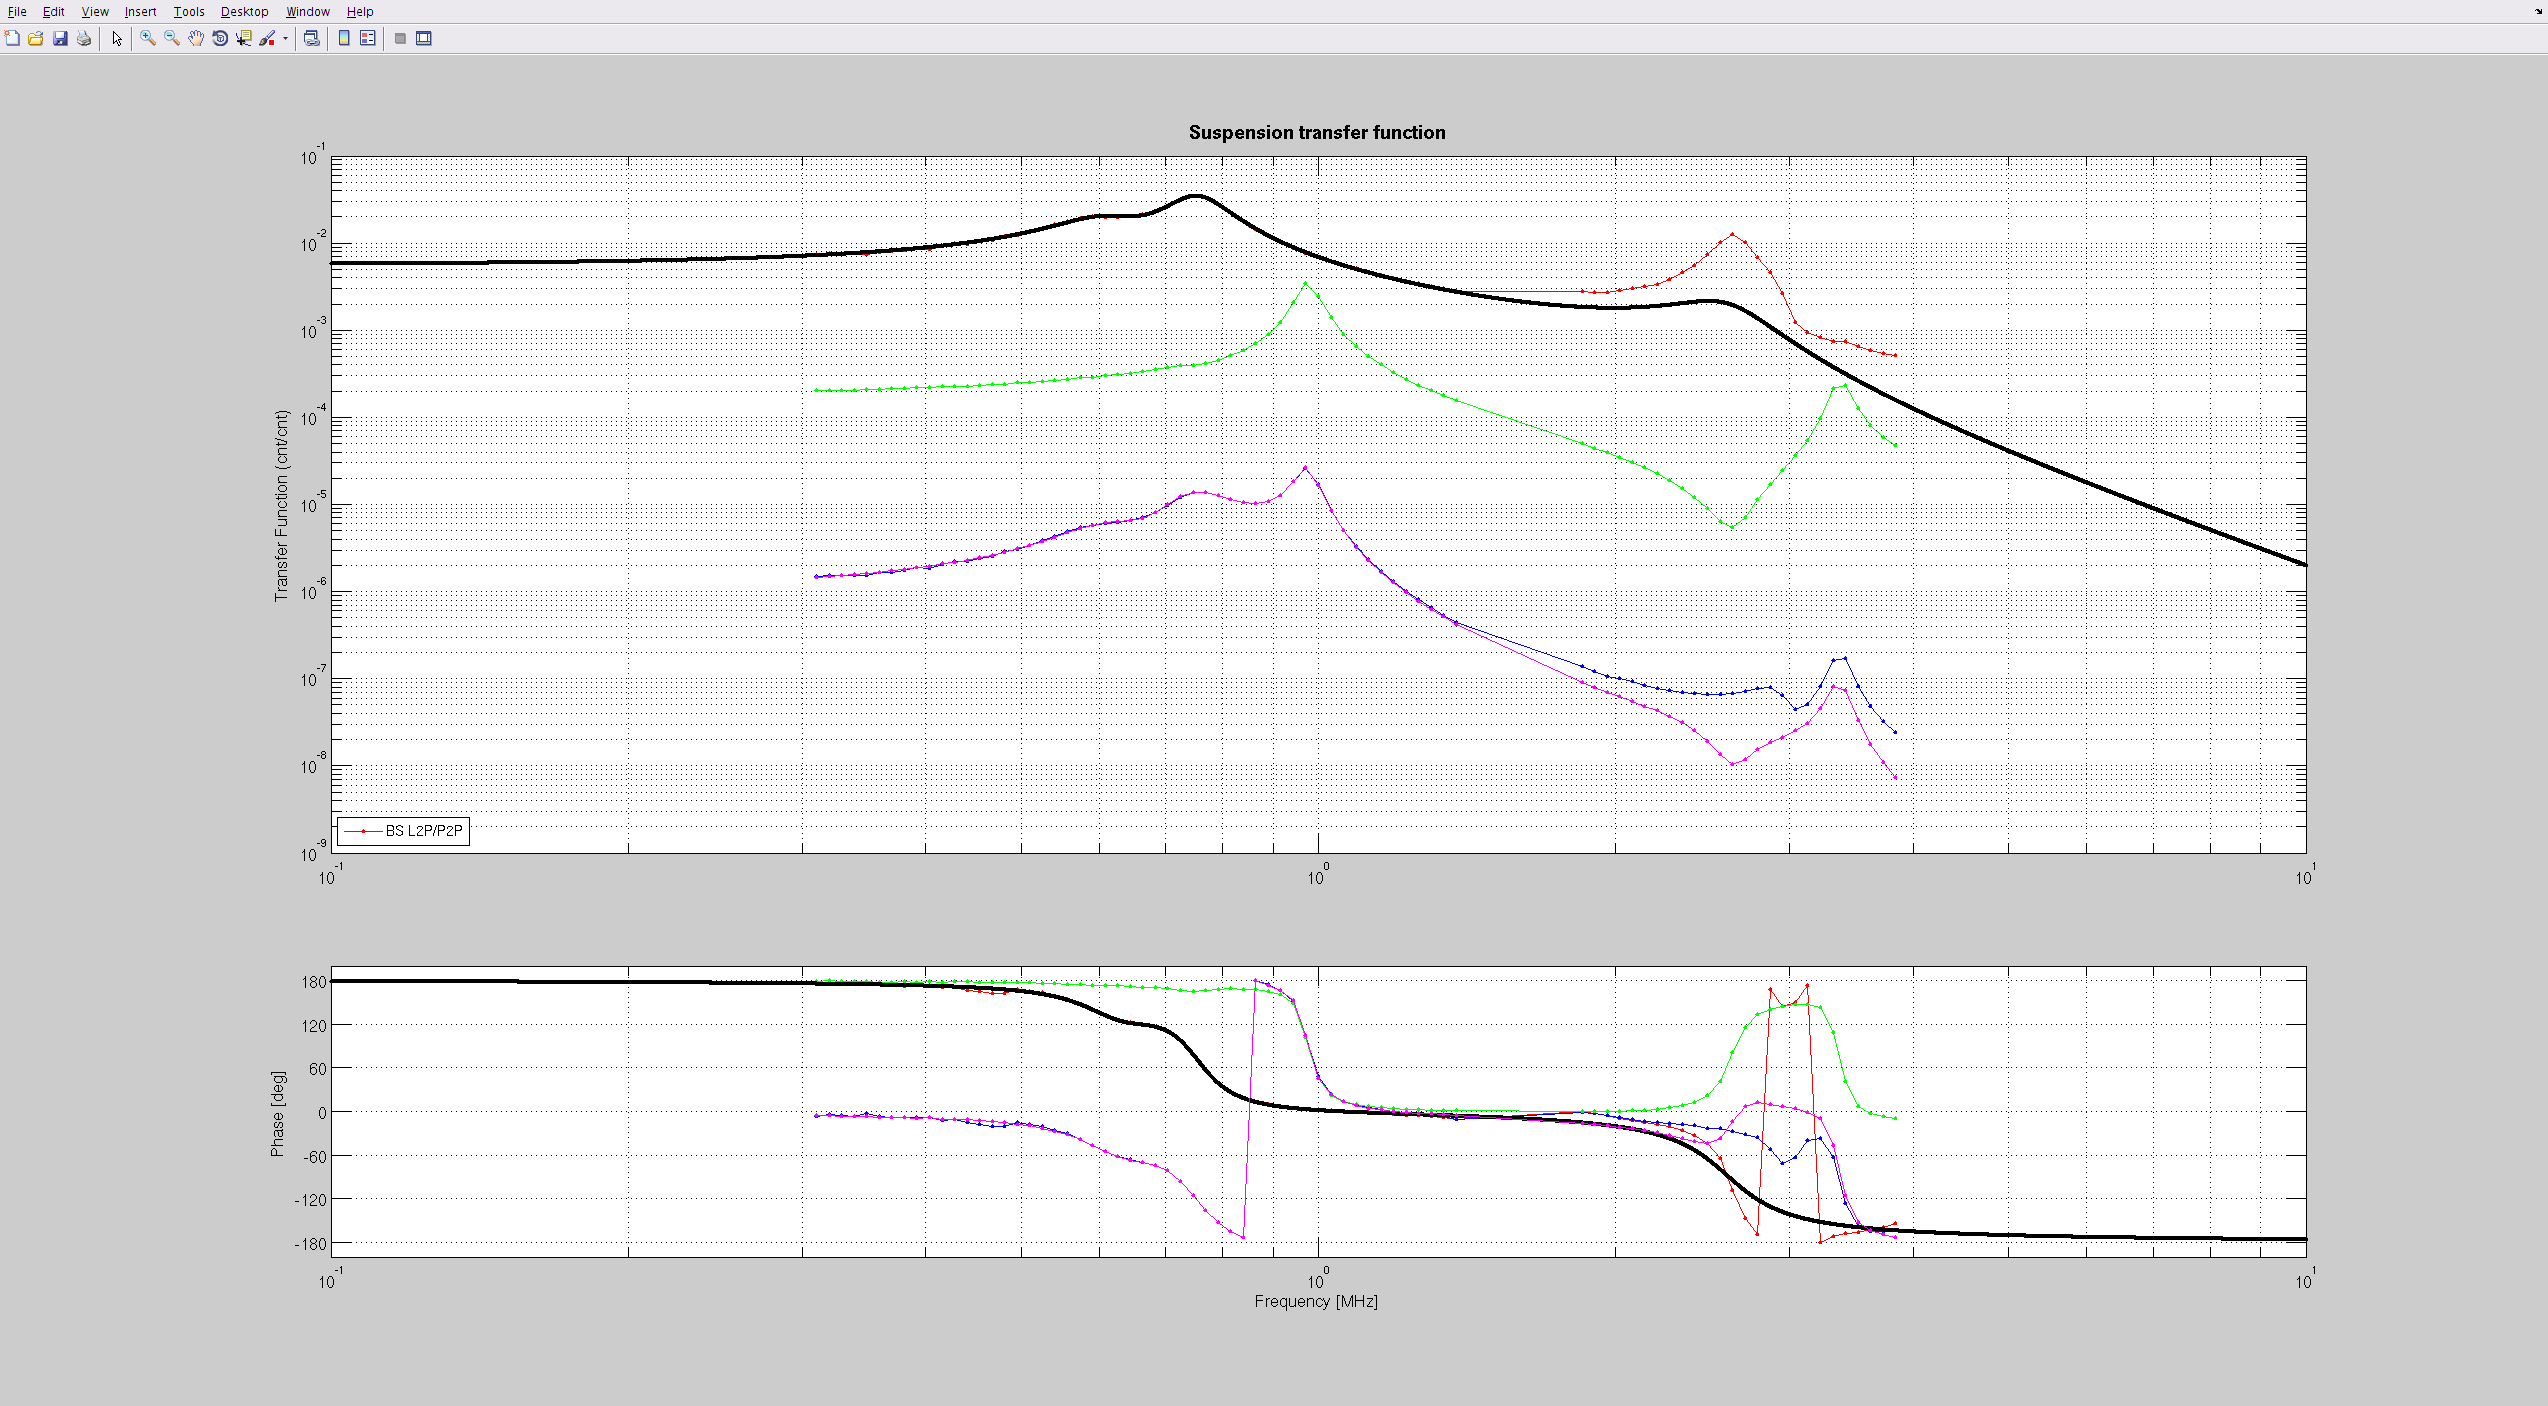Click the -180 tick label on phase axis
2548x1406 pixels.
[310, 1244]
